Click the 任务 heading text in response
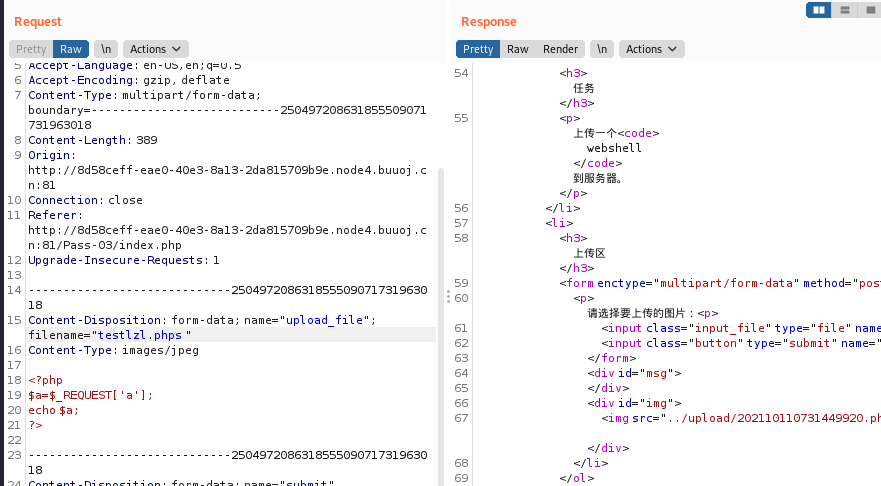Viewport: 881px width, 486px height. point(584,88)
